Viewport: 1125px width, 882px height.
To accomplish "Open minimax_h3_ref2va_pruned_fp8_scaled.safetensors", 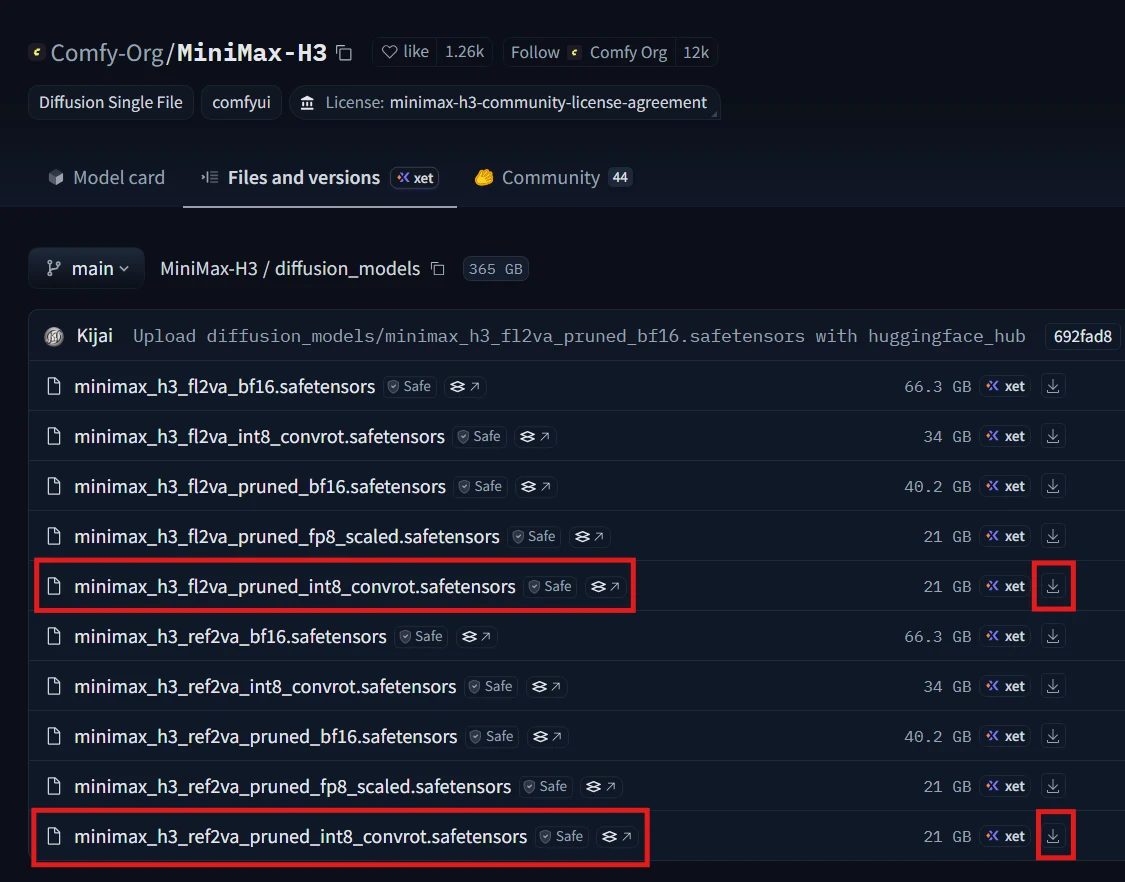I will tap(293, 787).
